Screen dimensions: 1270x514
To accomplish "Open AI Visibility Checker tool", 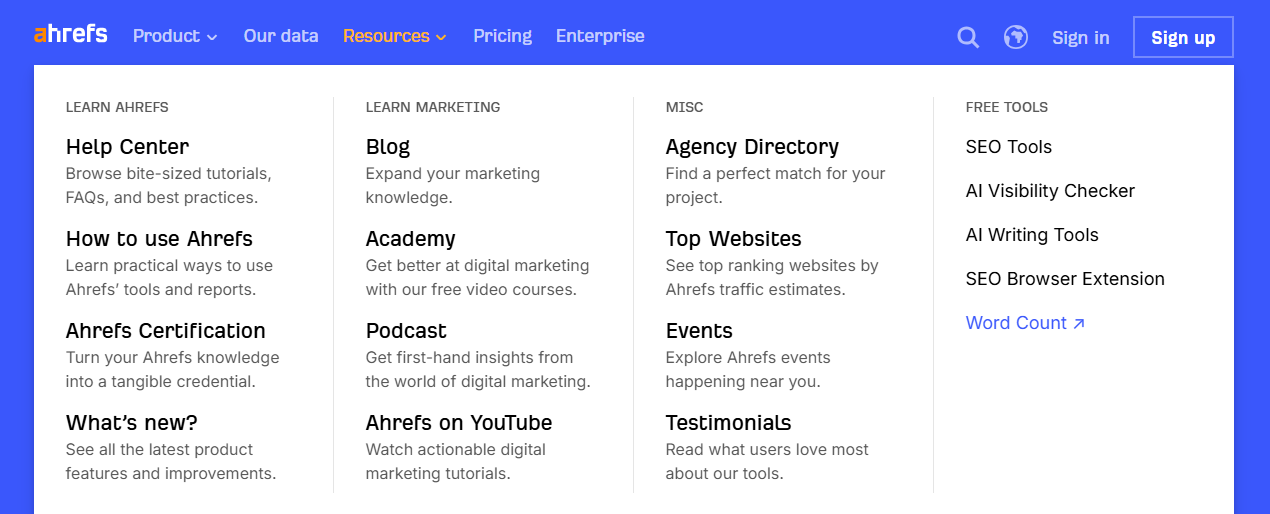I will [1050, 191].
